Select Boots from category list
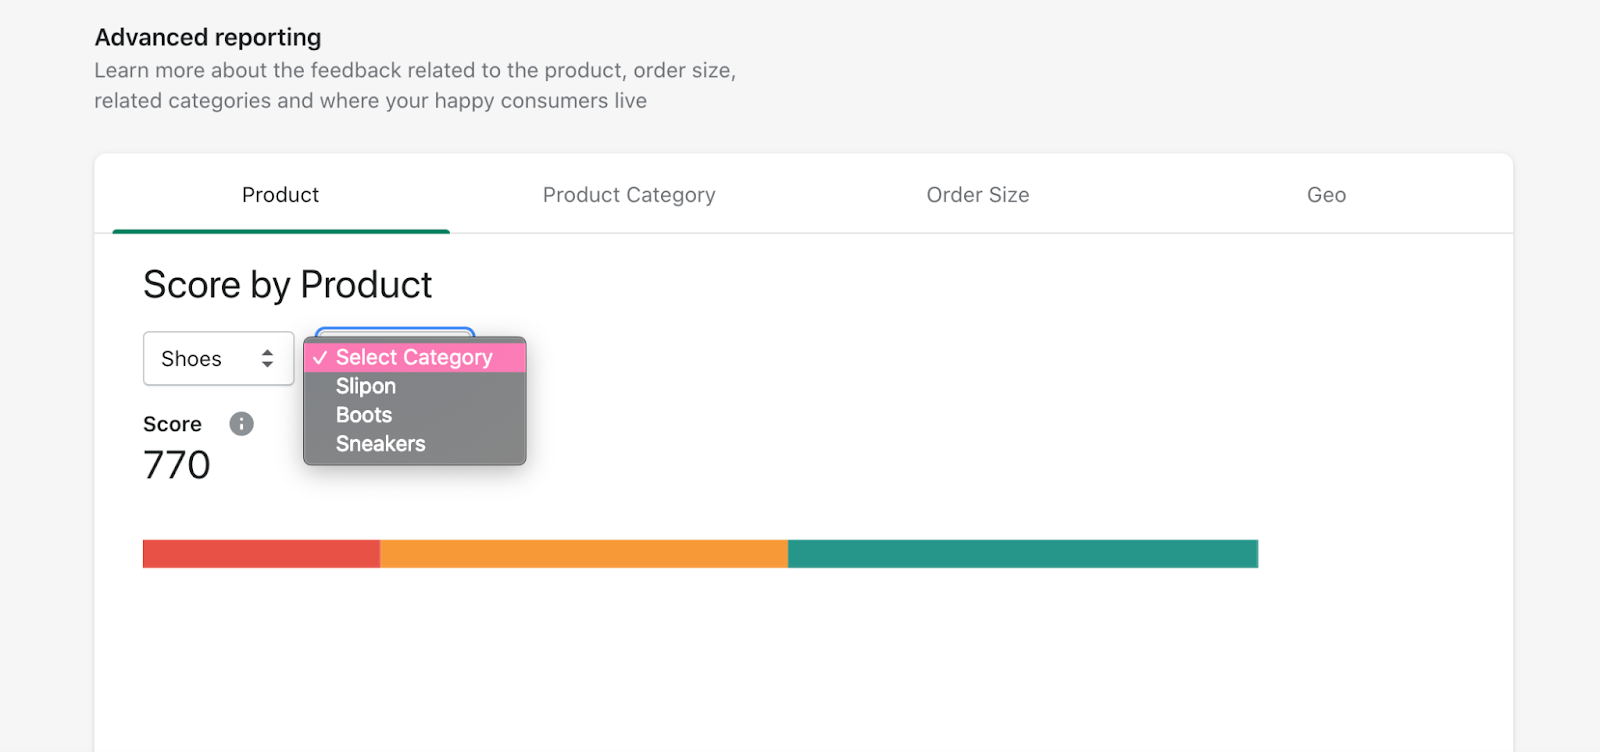The height and width of the screenshot is (752, 1600). tap(364, 415)
